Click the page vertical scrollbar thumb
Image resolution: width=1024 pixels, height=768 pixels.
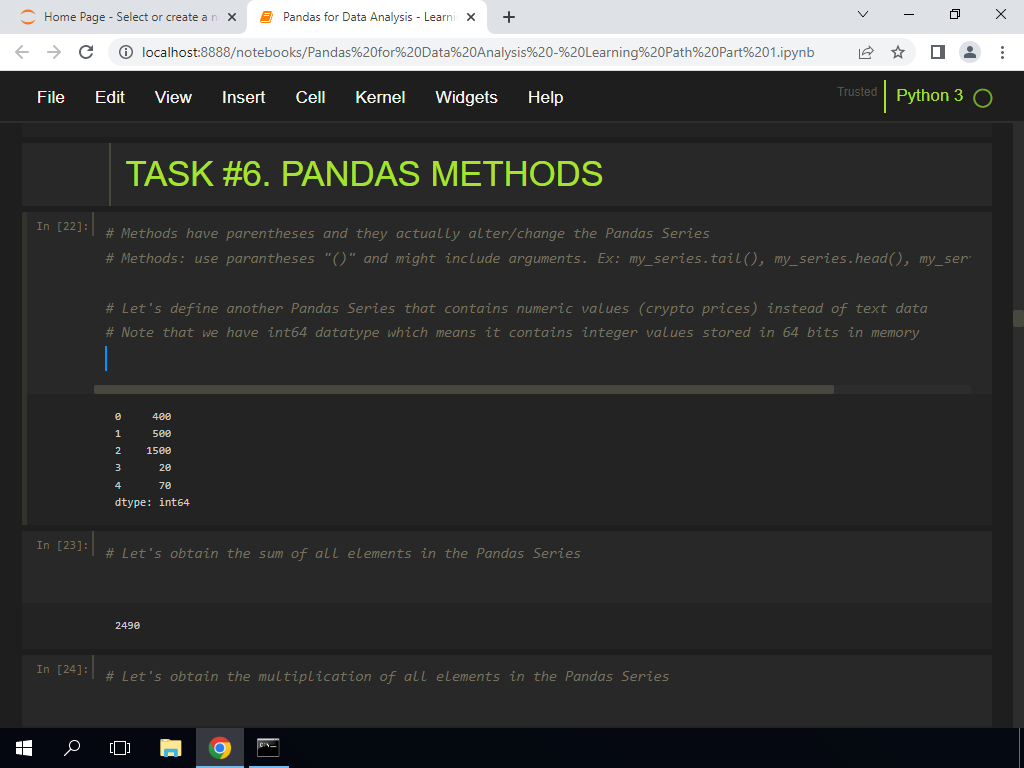pos(1018,318)
